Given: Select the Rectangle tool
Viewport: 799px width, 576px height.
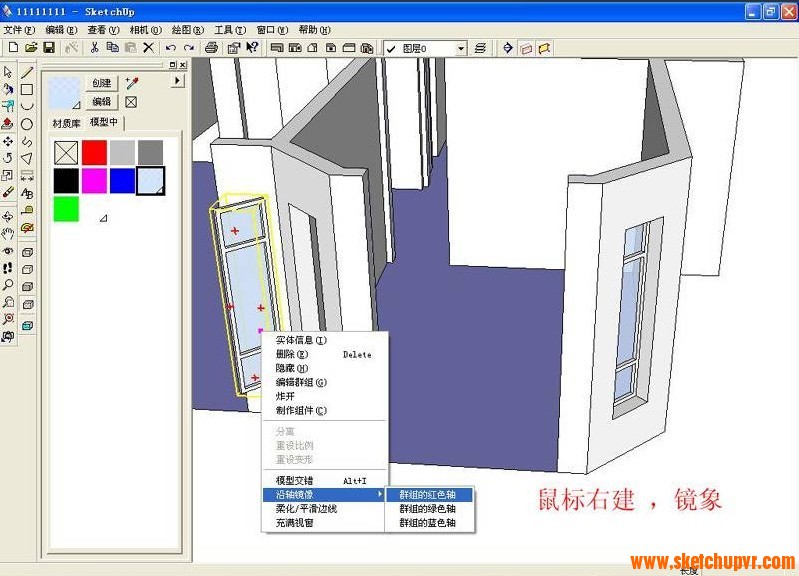Looking at the screenshot, I should (27, 89).
